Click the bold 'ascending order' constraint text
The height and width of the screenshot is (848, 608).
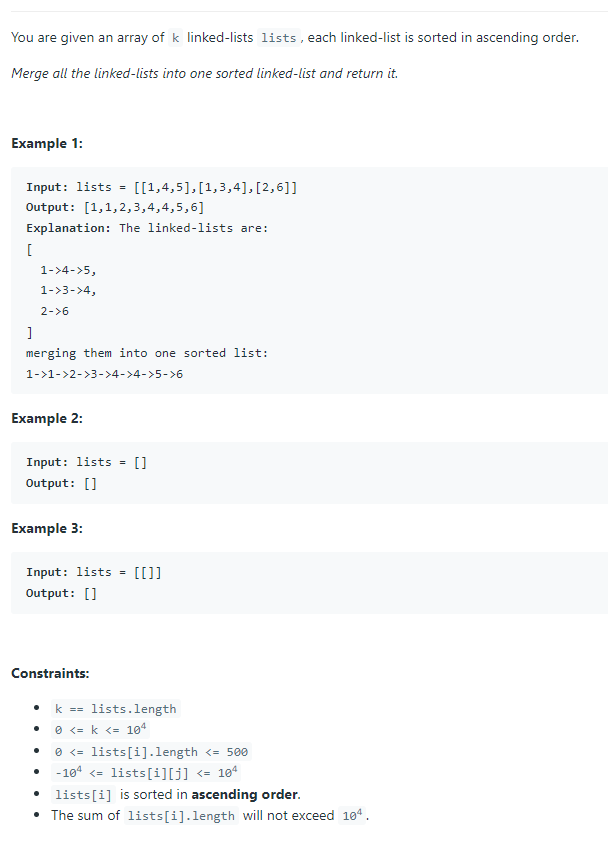click(244, 794)
